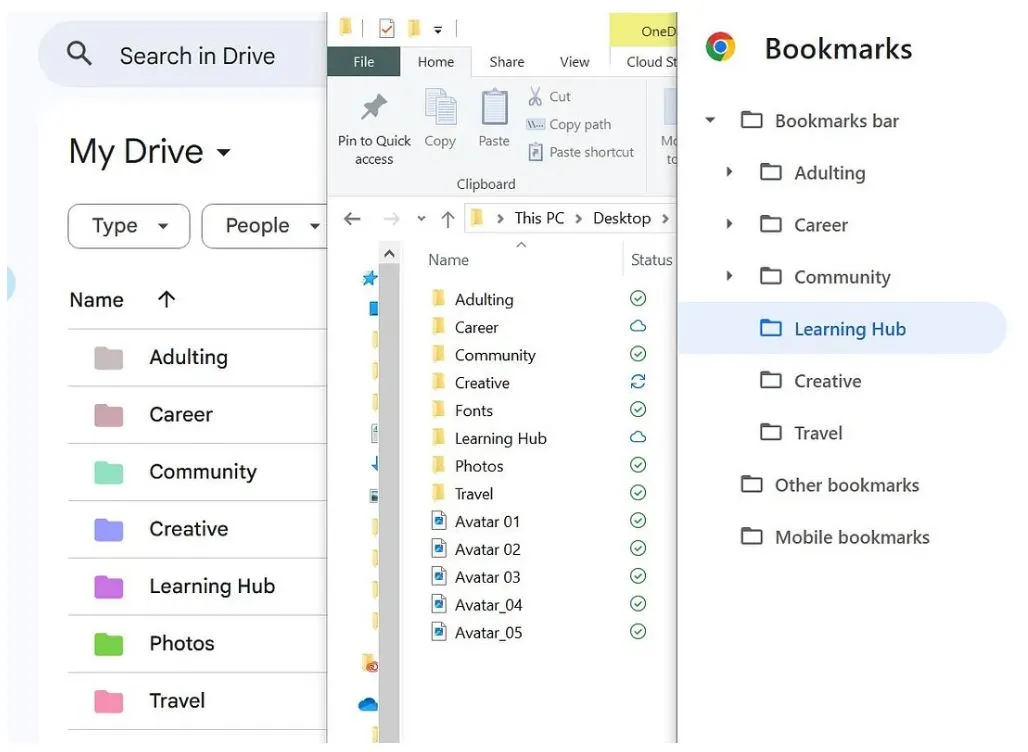Expand the Adulting bookmark folder arrow
The height and width of the screenshot is (752, 1028).
point(729,172)
